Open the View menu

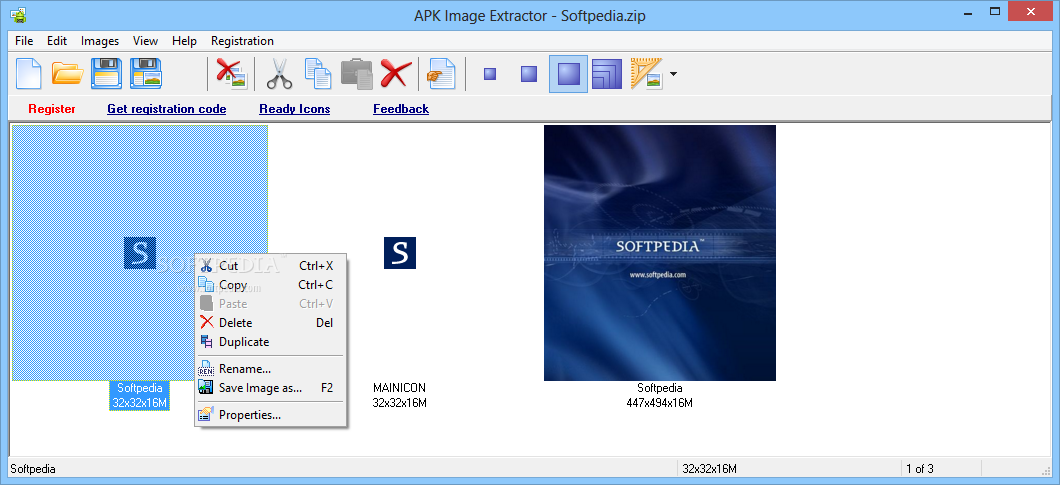point(145,41)
